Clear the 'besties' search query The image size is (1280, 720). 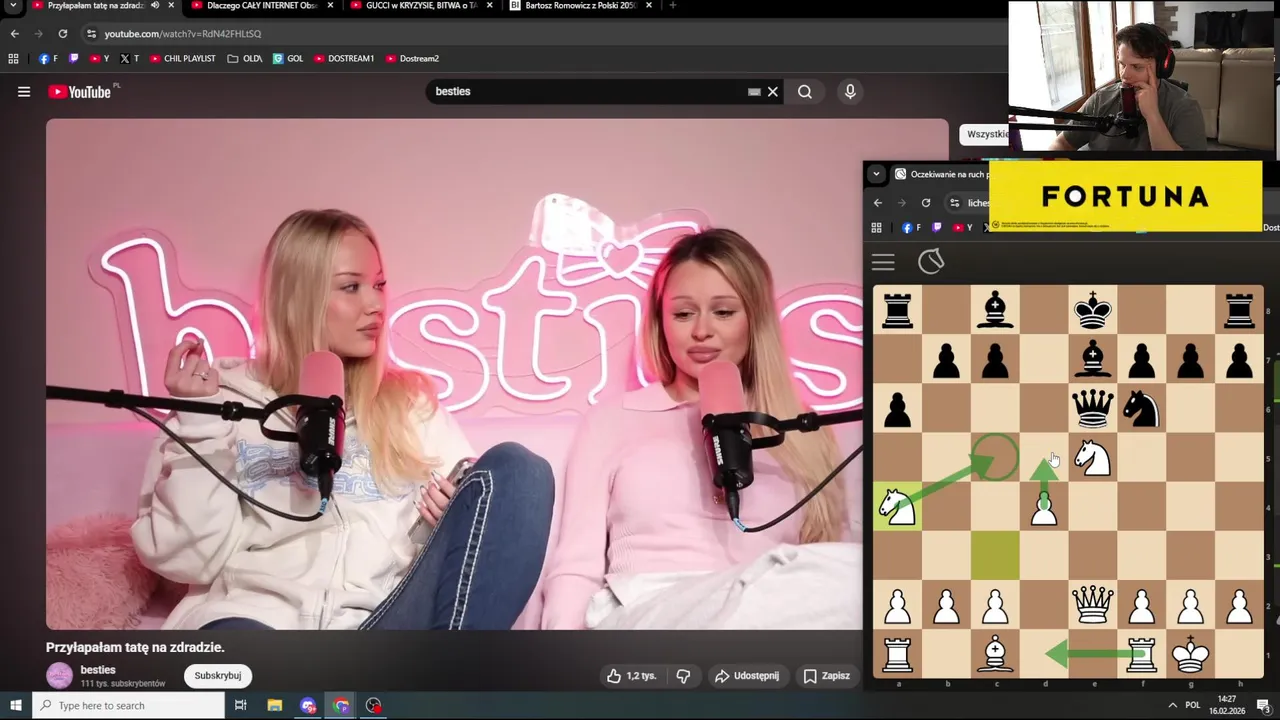[x=772, y=92]
